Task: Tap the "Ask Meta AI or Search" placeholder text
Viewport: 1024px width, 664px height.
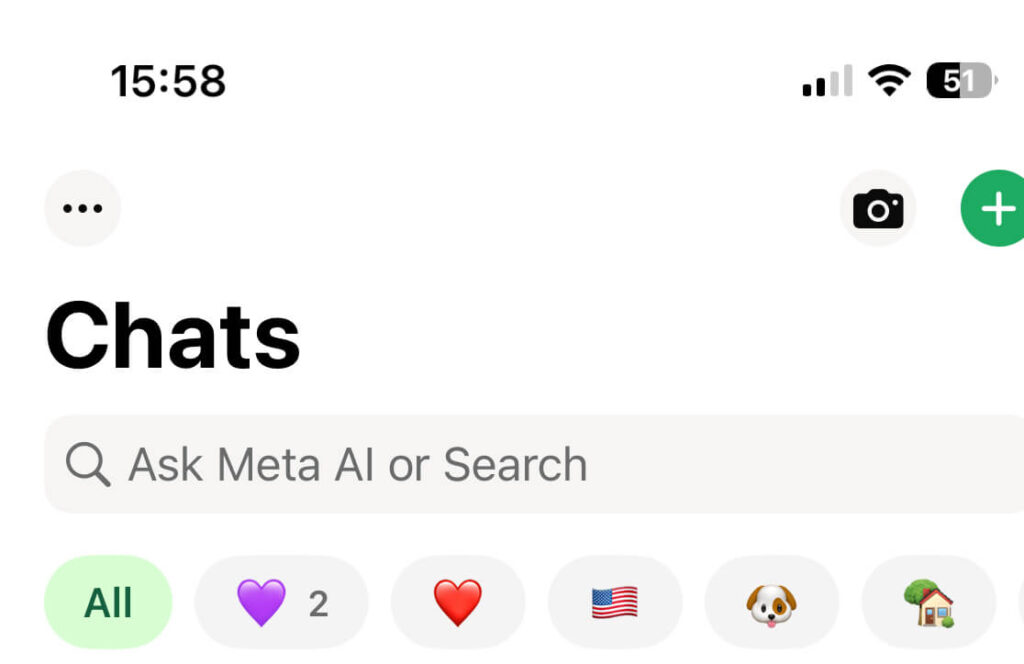Action: pyautogui.click(x=357, y=465)
